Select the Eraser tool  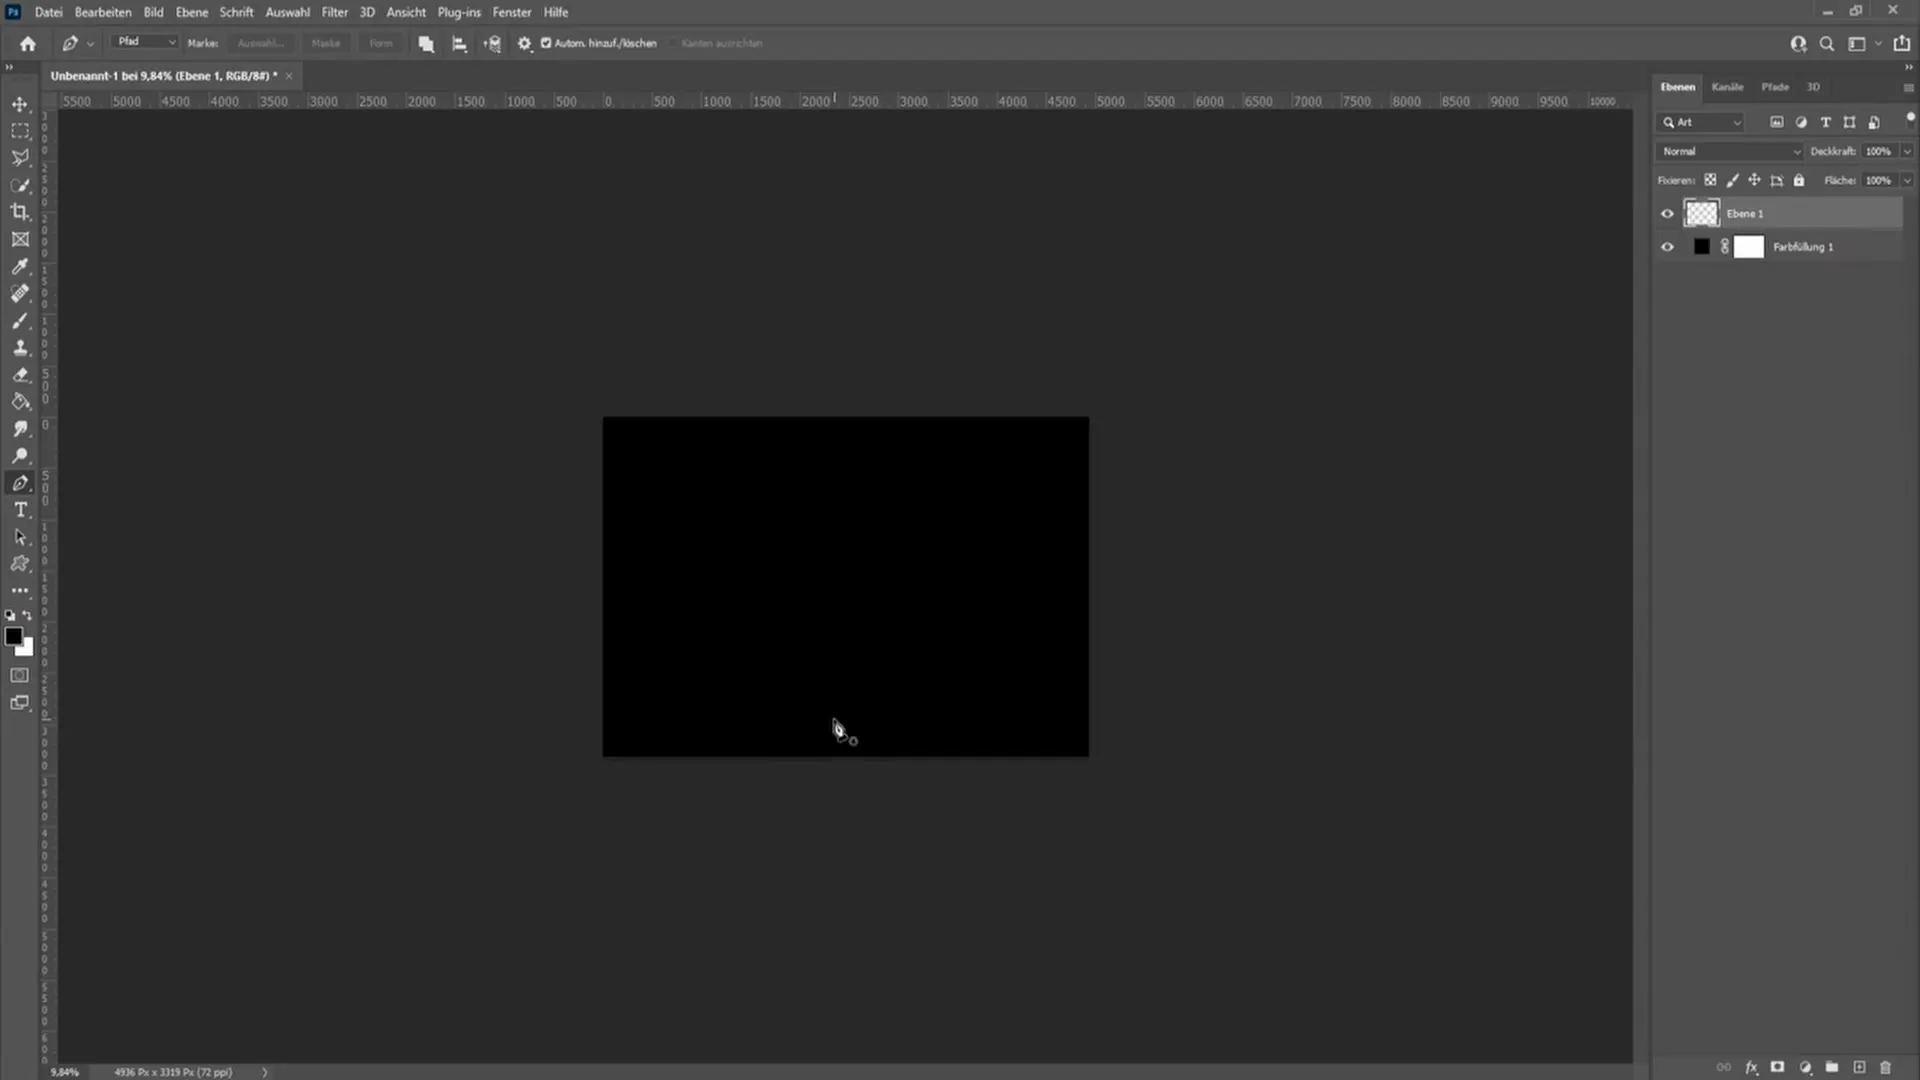20,375
